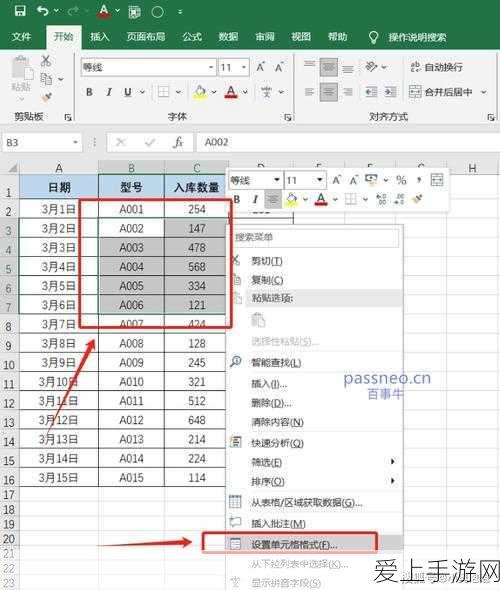This screenshot has height=590, width=500.
Task: Decrease indent in alignment group
Action: pyautogui.click(x=371, y=92)
